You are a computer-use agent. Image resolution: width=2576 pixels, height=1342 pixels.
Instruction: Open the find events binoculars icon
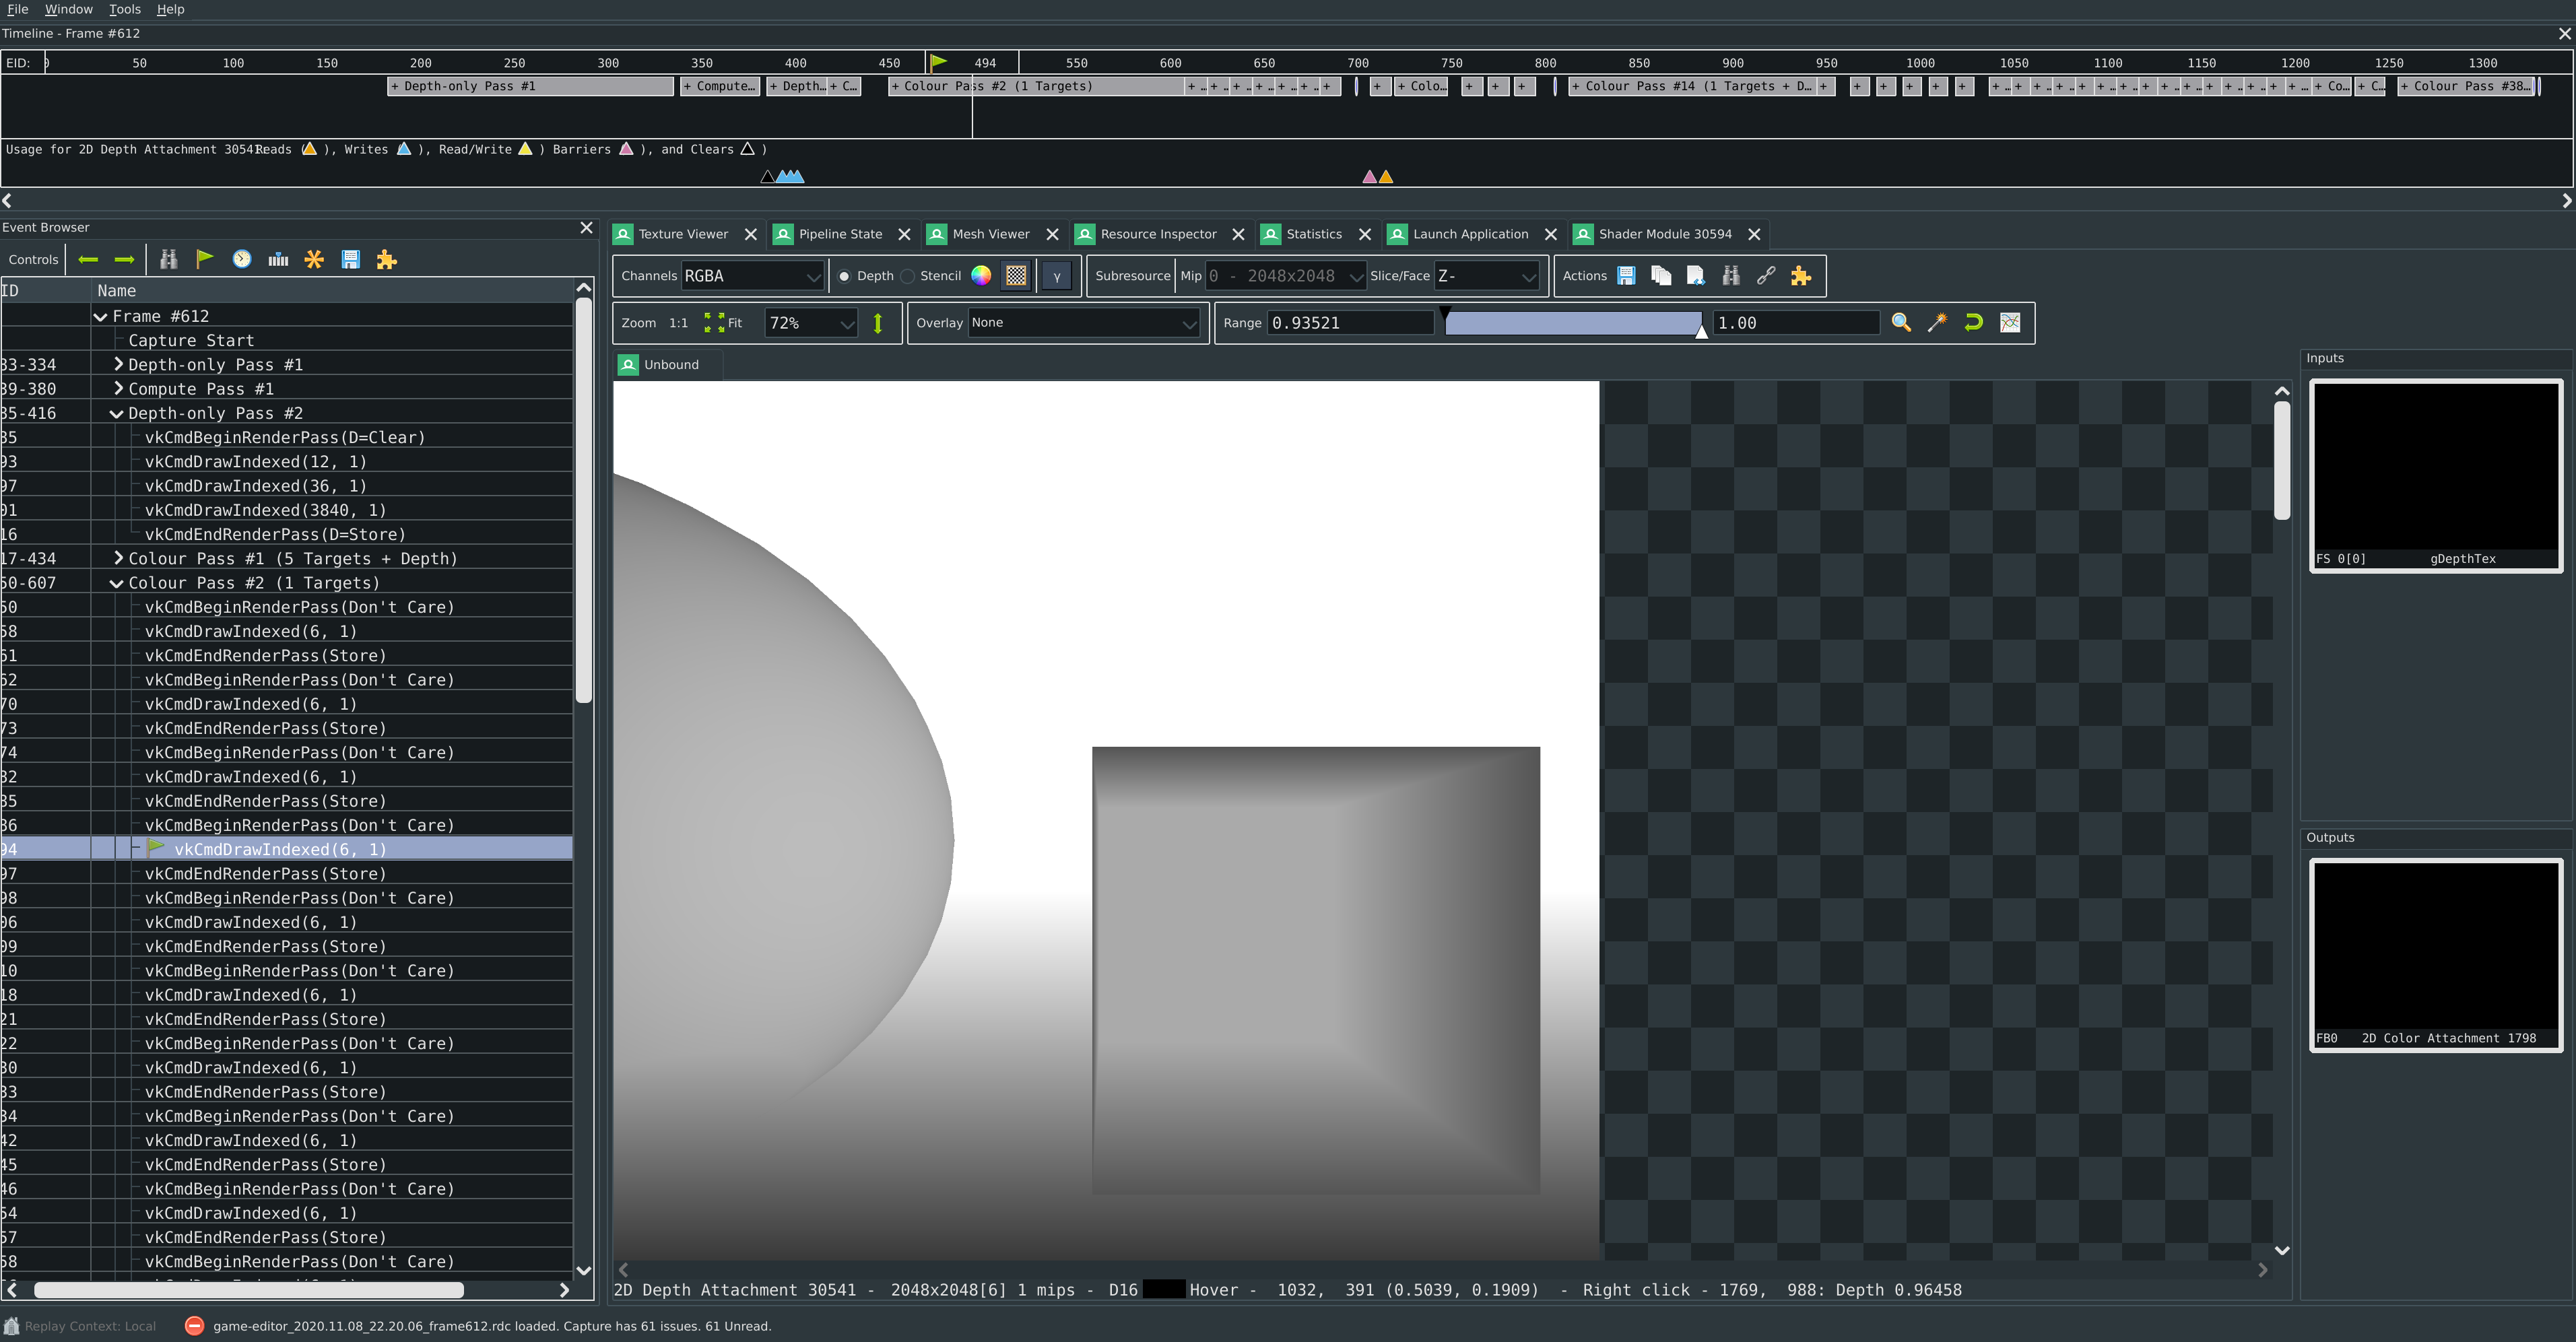[x=168, y=259]
